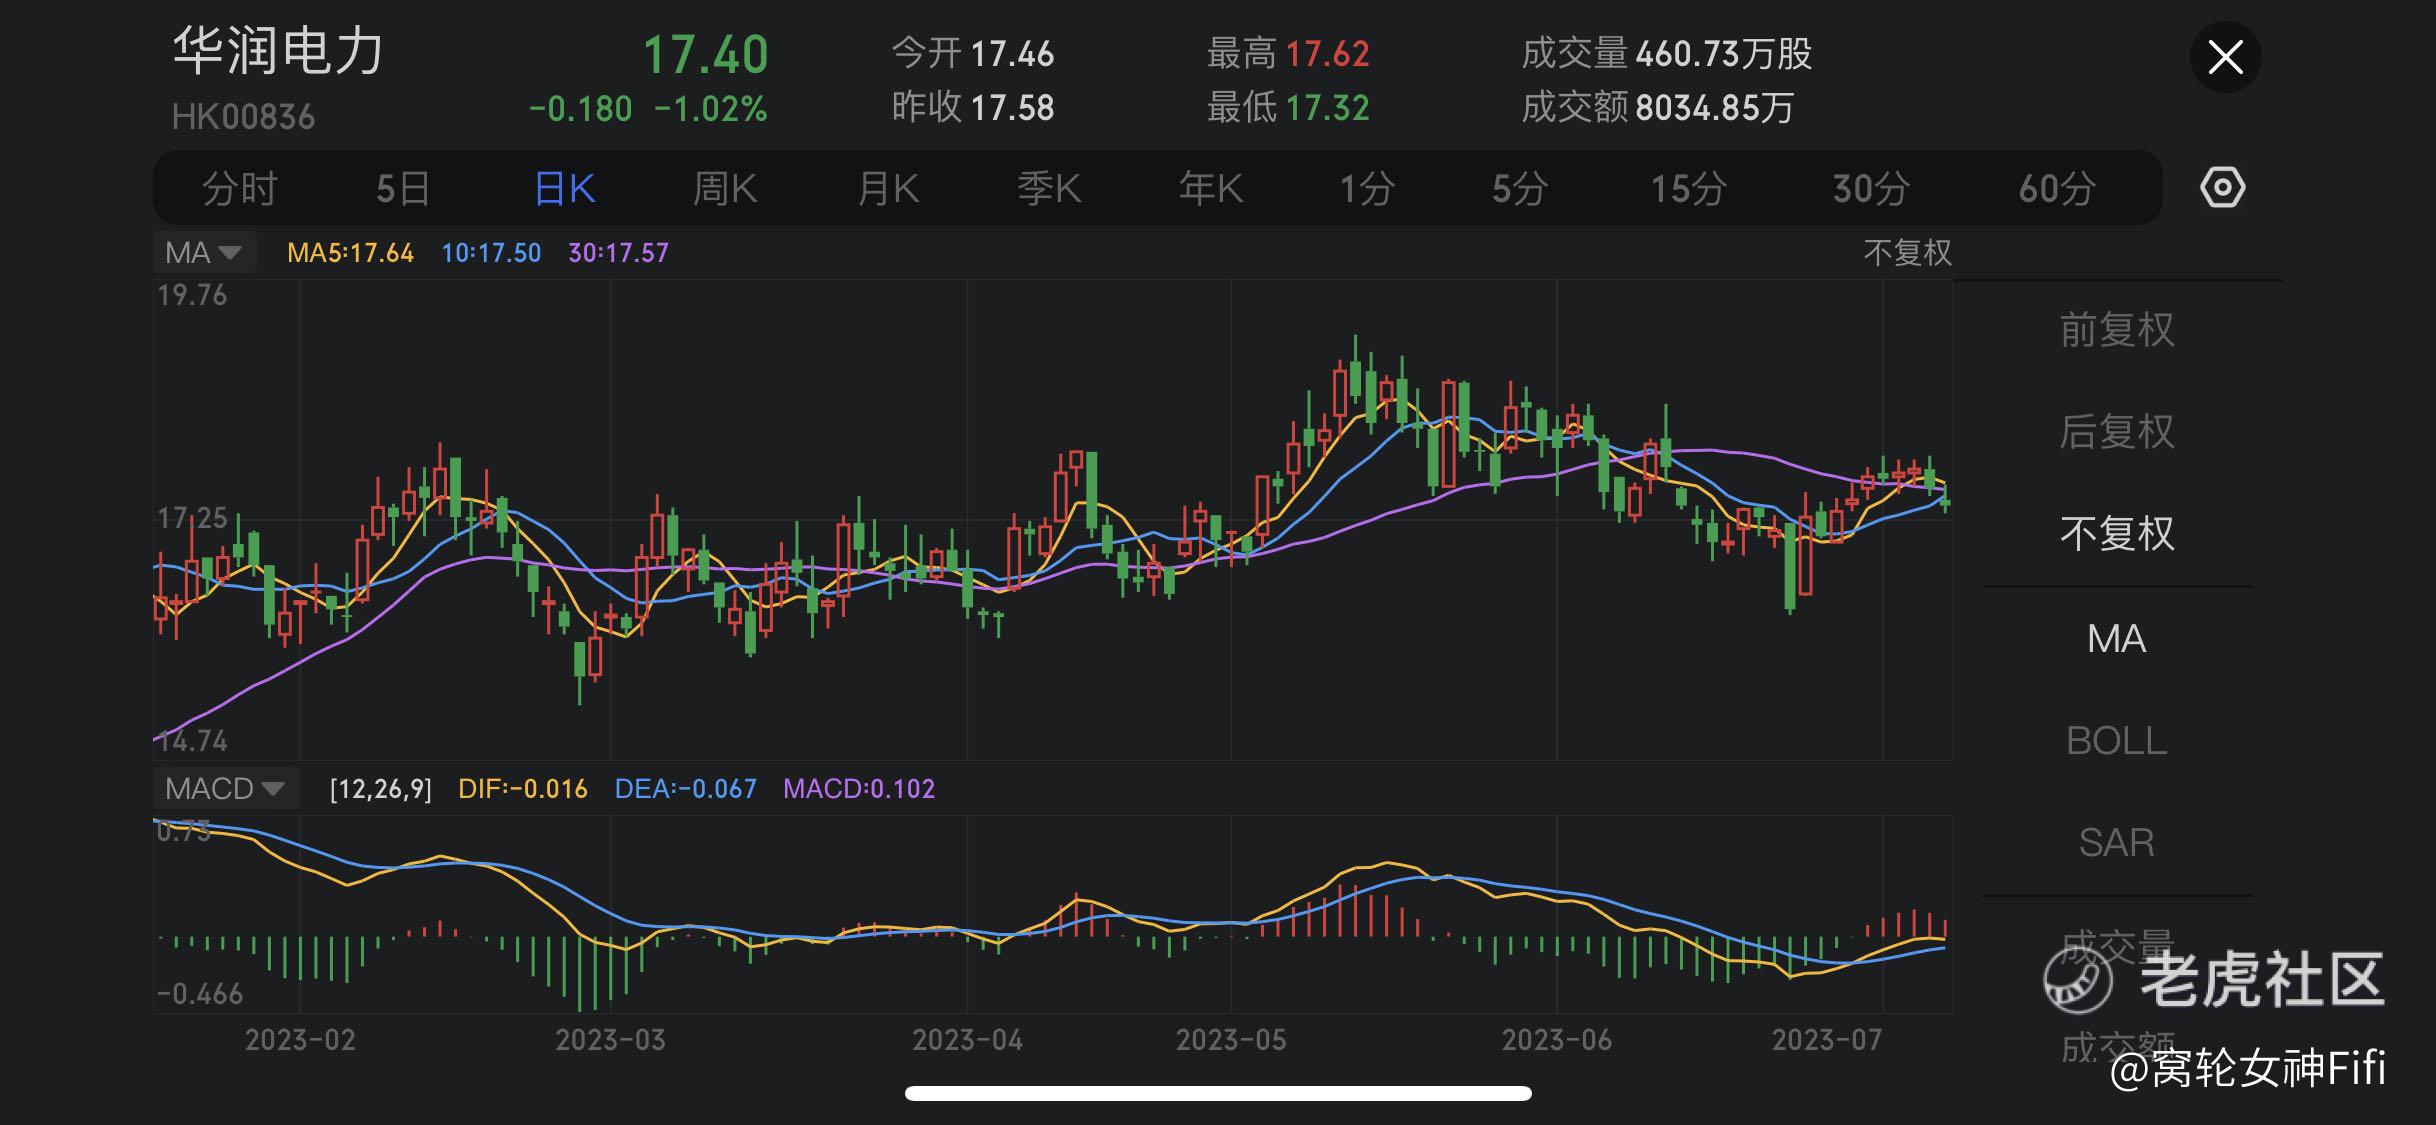This screenshot has height=1125, width=2436.
Task: Enable the BOLL indicator
Action: point(2116,741)
